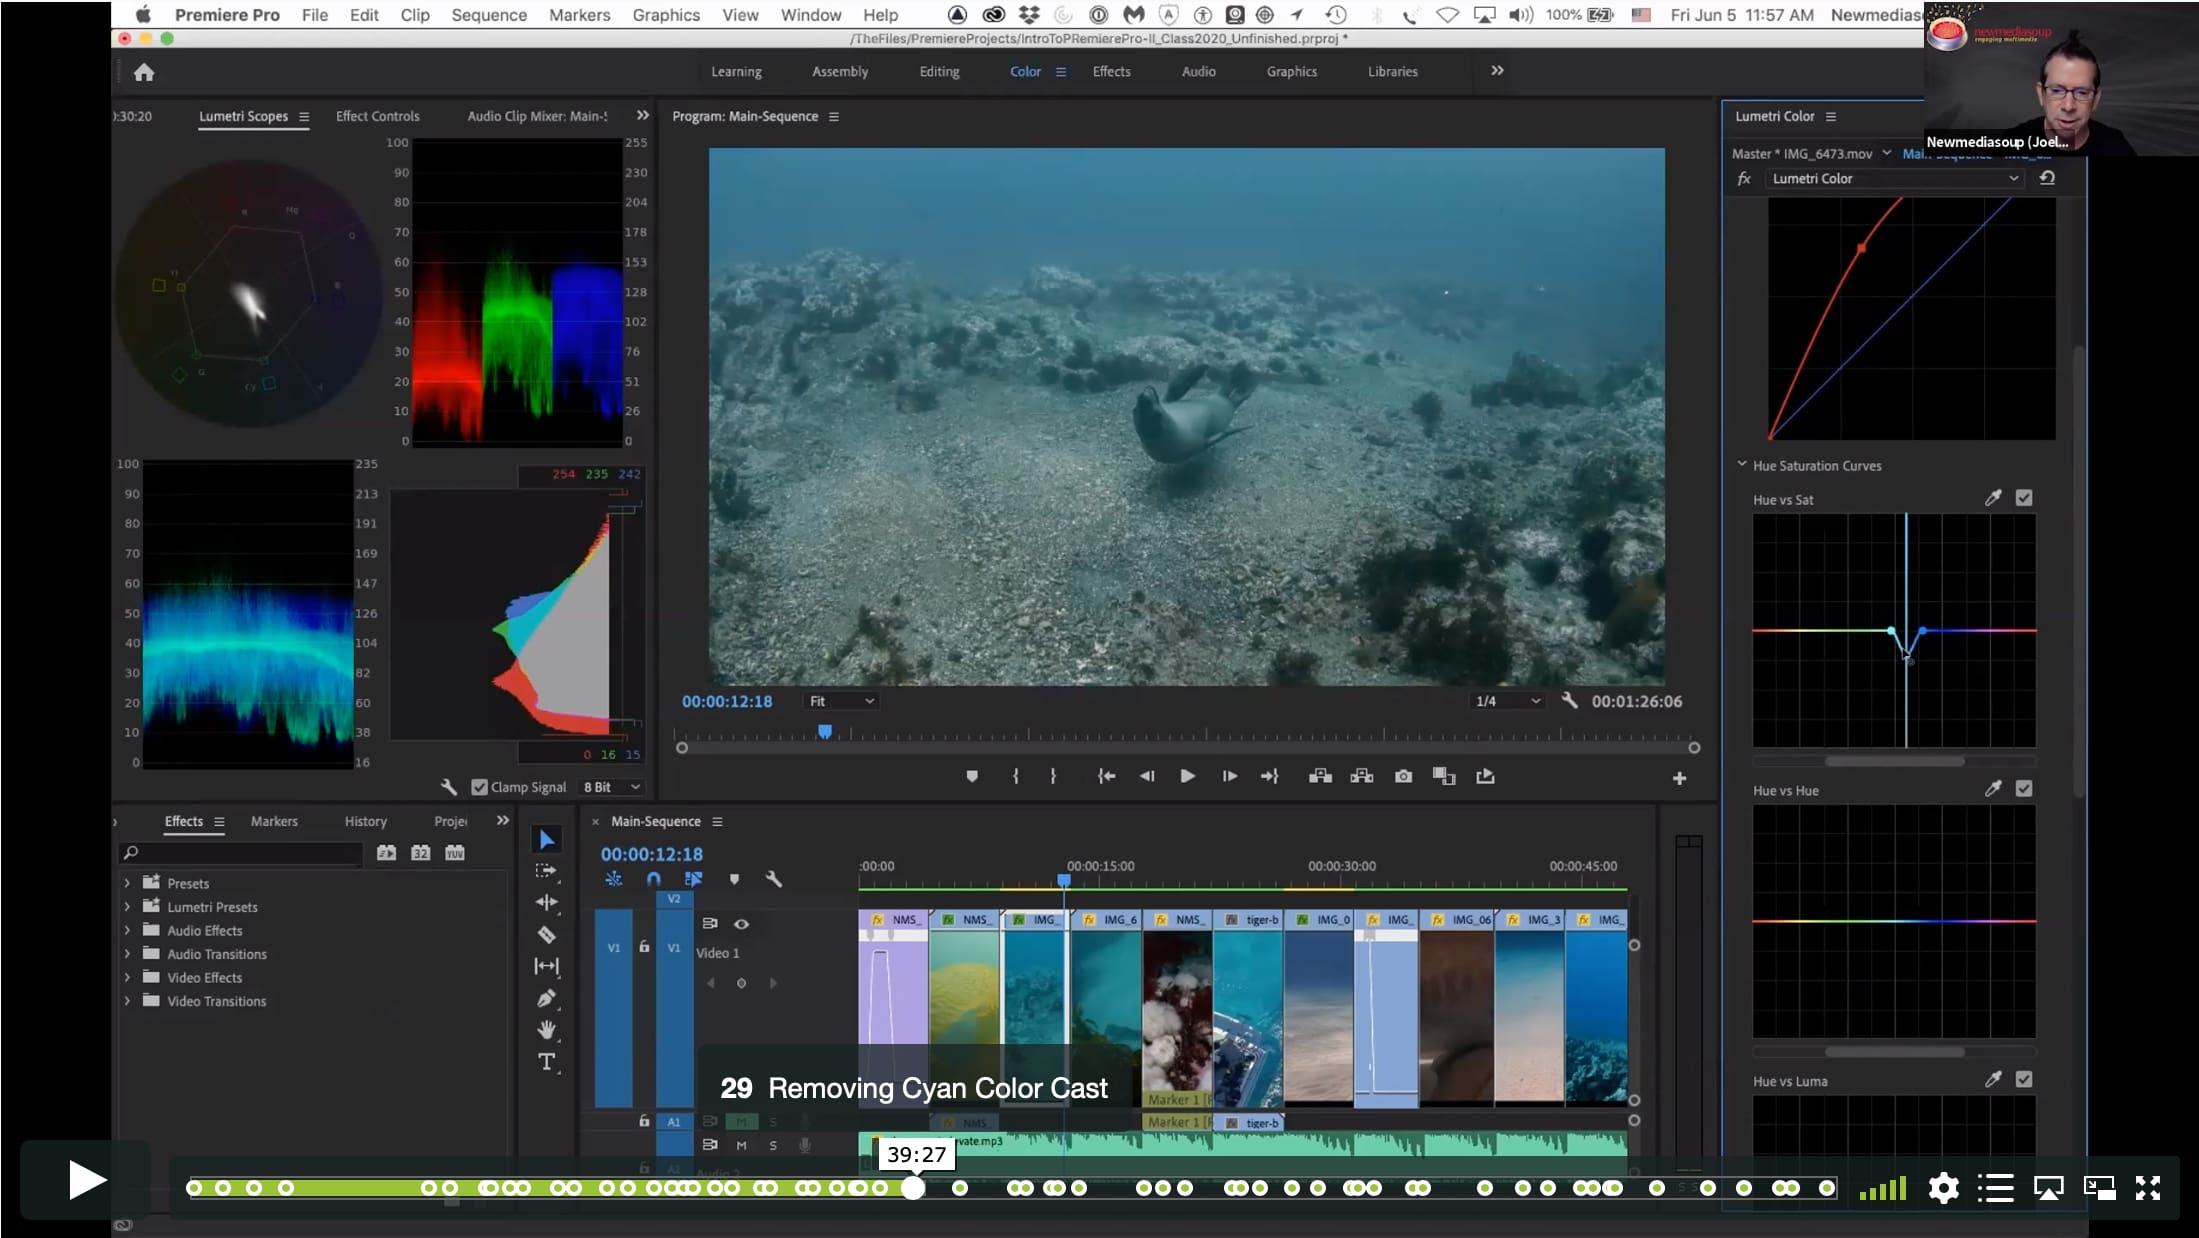2199x1238 pixels.
Task: Pick Hue vs Luma eyedropper
Action: coord(1992,1080)
